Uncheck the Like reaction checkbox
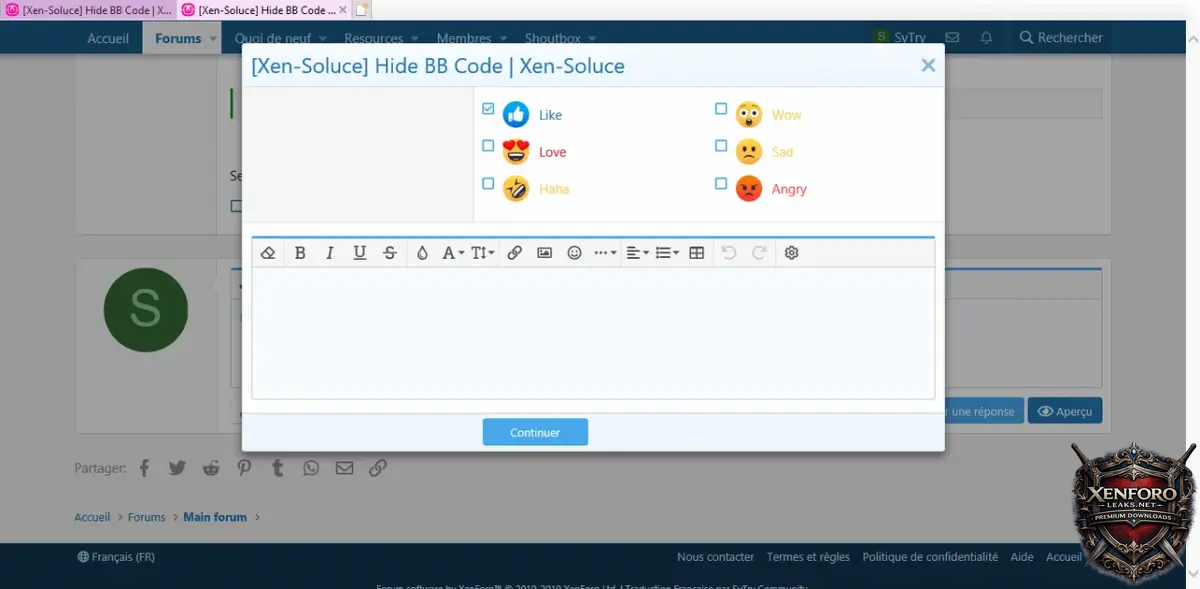The width and height of the screenshot is (1200, 589). (488, 109)
